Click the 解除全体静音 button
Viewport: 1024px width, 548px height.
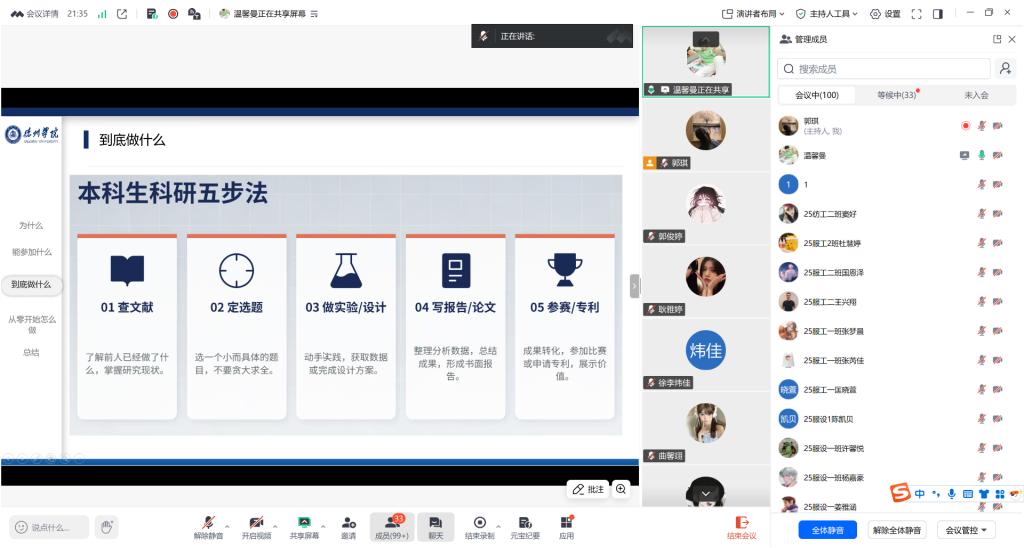click(x=897, y=530)
